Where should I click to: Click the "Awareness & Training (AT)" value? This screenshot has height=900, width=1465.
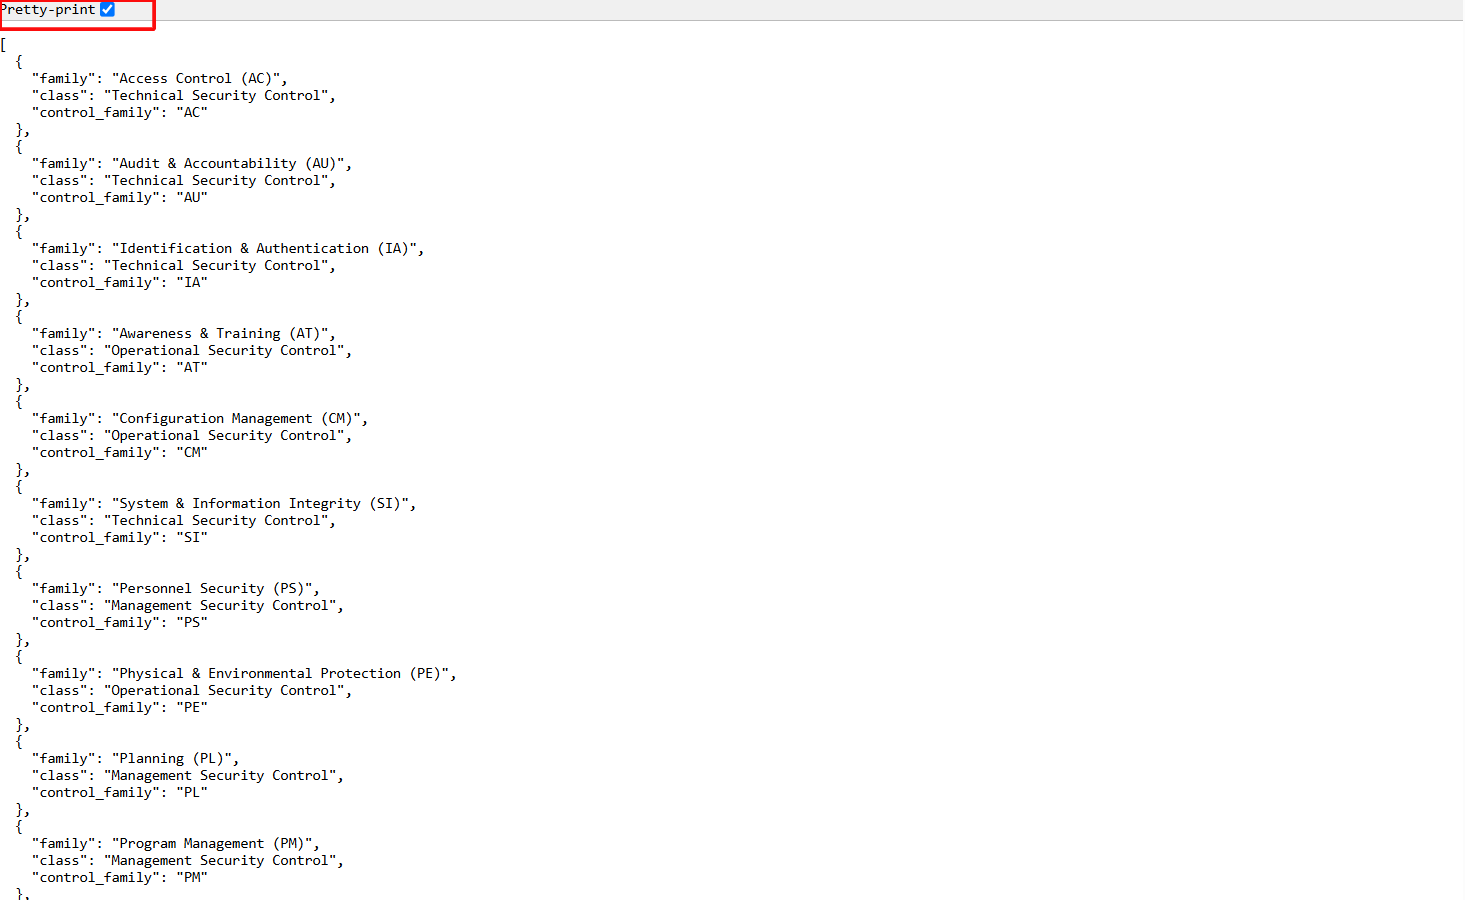coord(222,334)
